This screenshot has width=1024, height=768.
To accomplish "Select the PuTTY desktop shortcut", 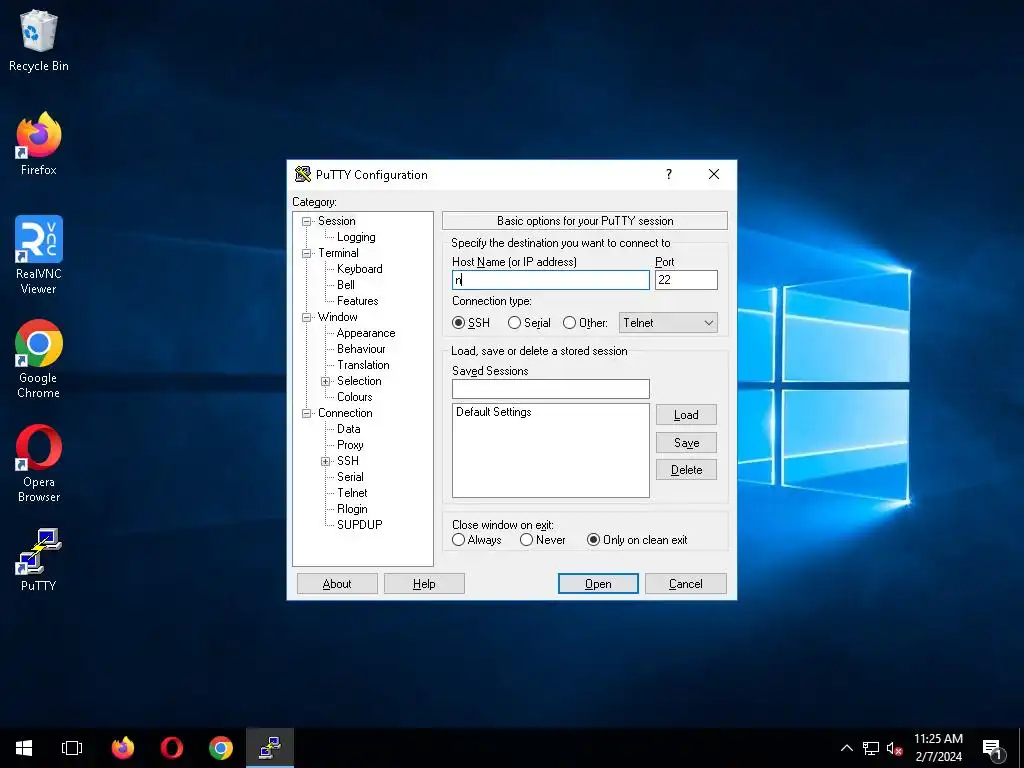I will (x=39, y=560).
